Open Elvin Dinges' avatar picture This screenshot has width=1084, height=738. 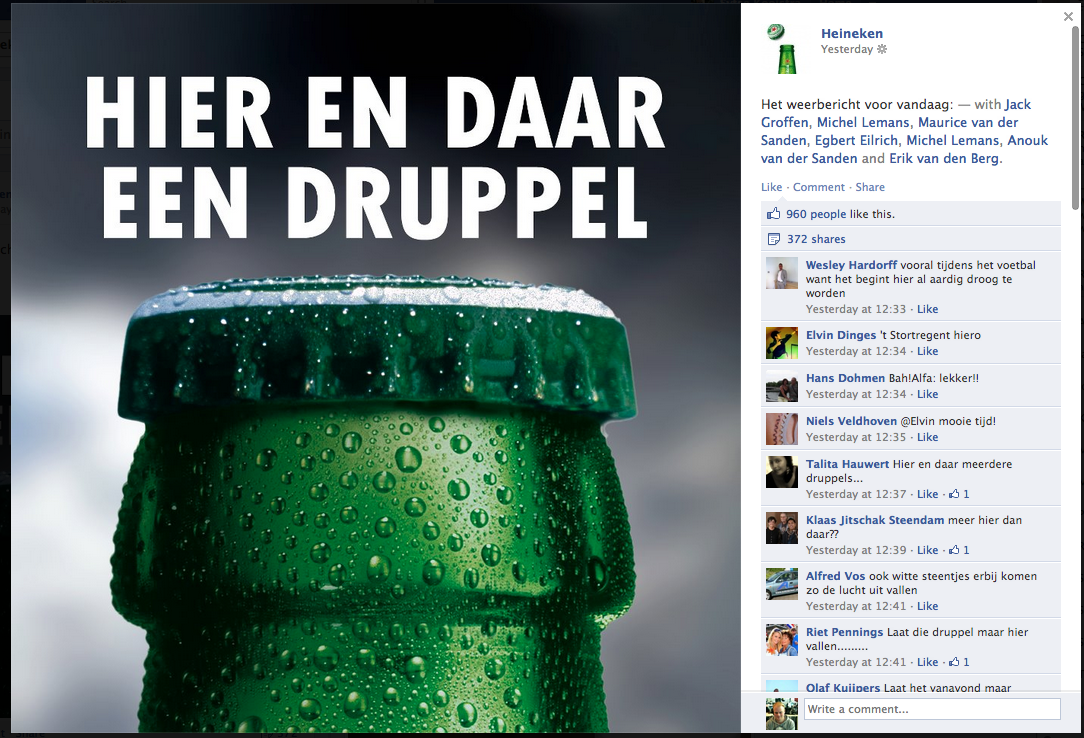tap(782, 343)
